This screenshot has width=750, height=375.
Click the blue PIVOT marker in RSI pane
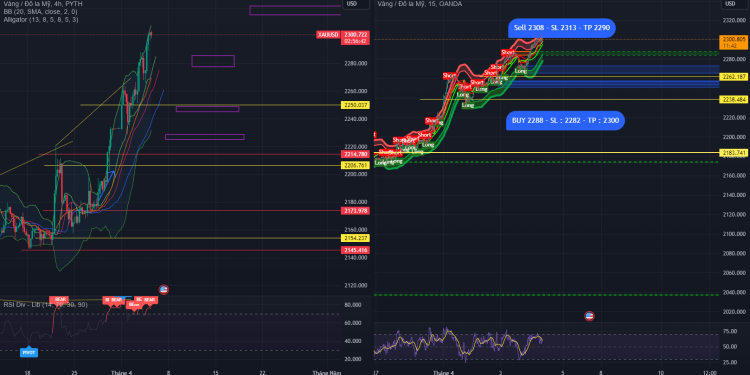click(x=29, y=353)
